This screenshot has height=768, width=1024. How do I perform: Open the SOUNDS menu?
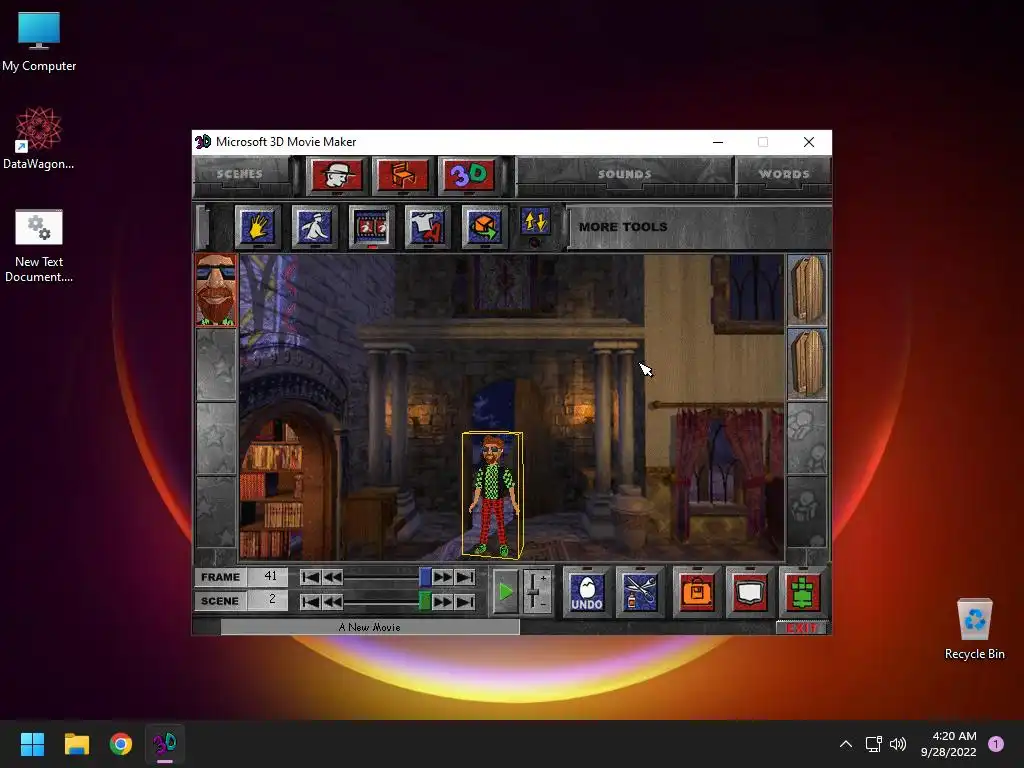[624, 174]
